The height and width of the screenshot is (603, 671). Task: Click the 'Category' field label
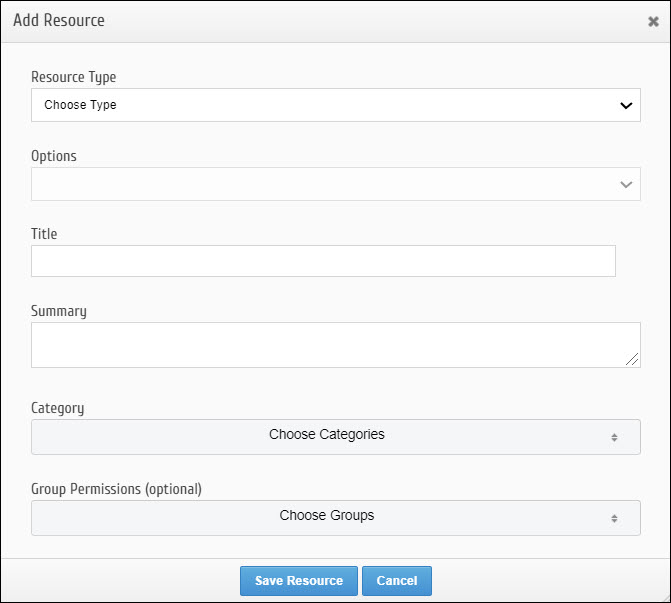[x=58, y=408]
